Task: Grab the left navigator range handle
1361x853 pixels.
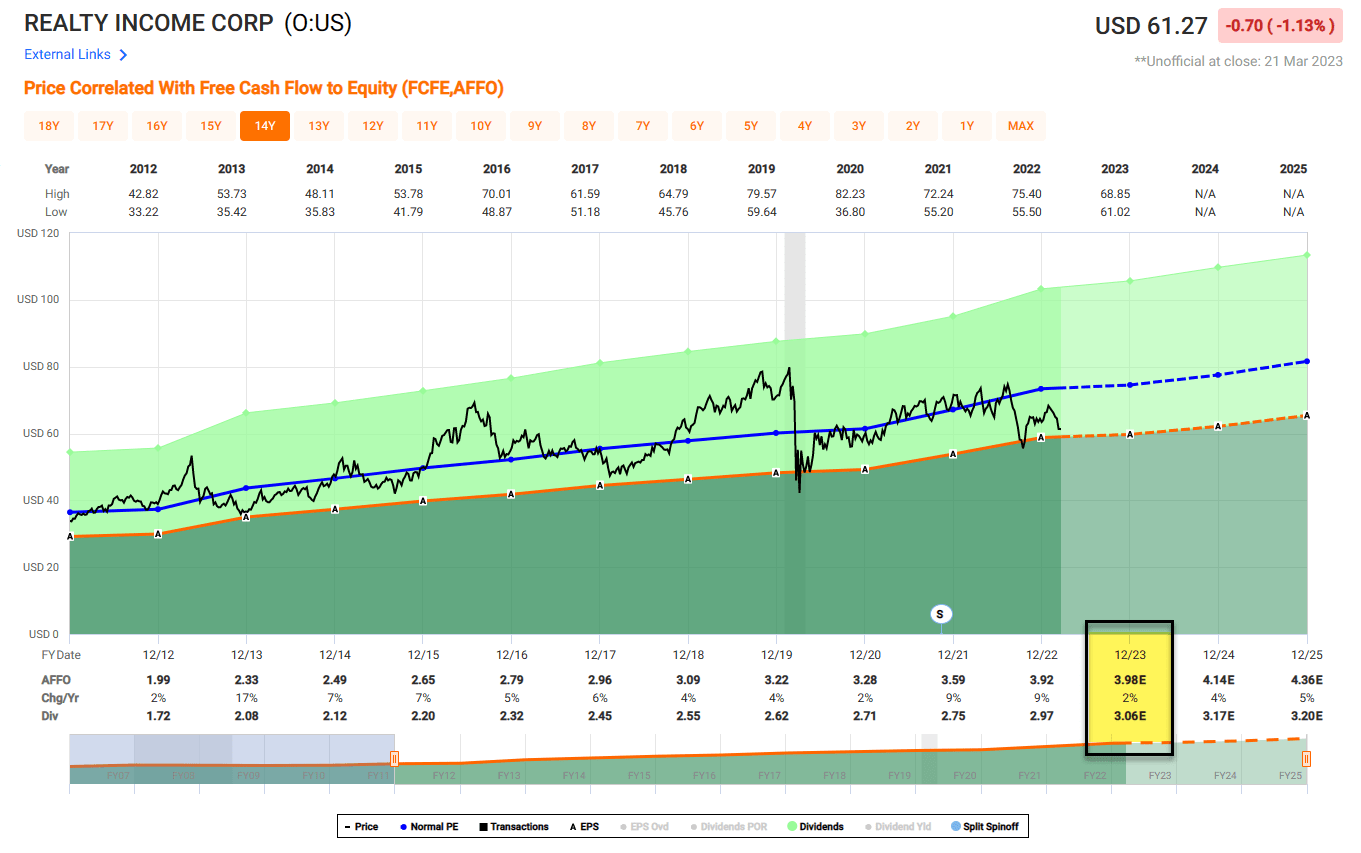Action: [394, 759]
